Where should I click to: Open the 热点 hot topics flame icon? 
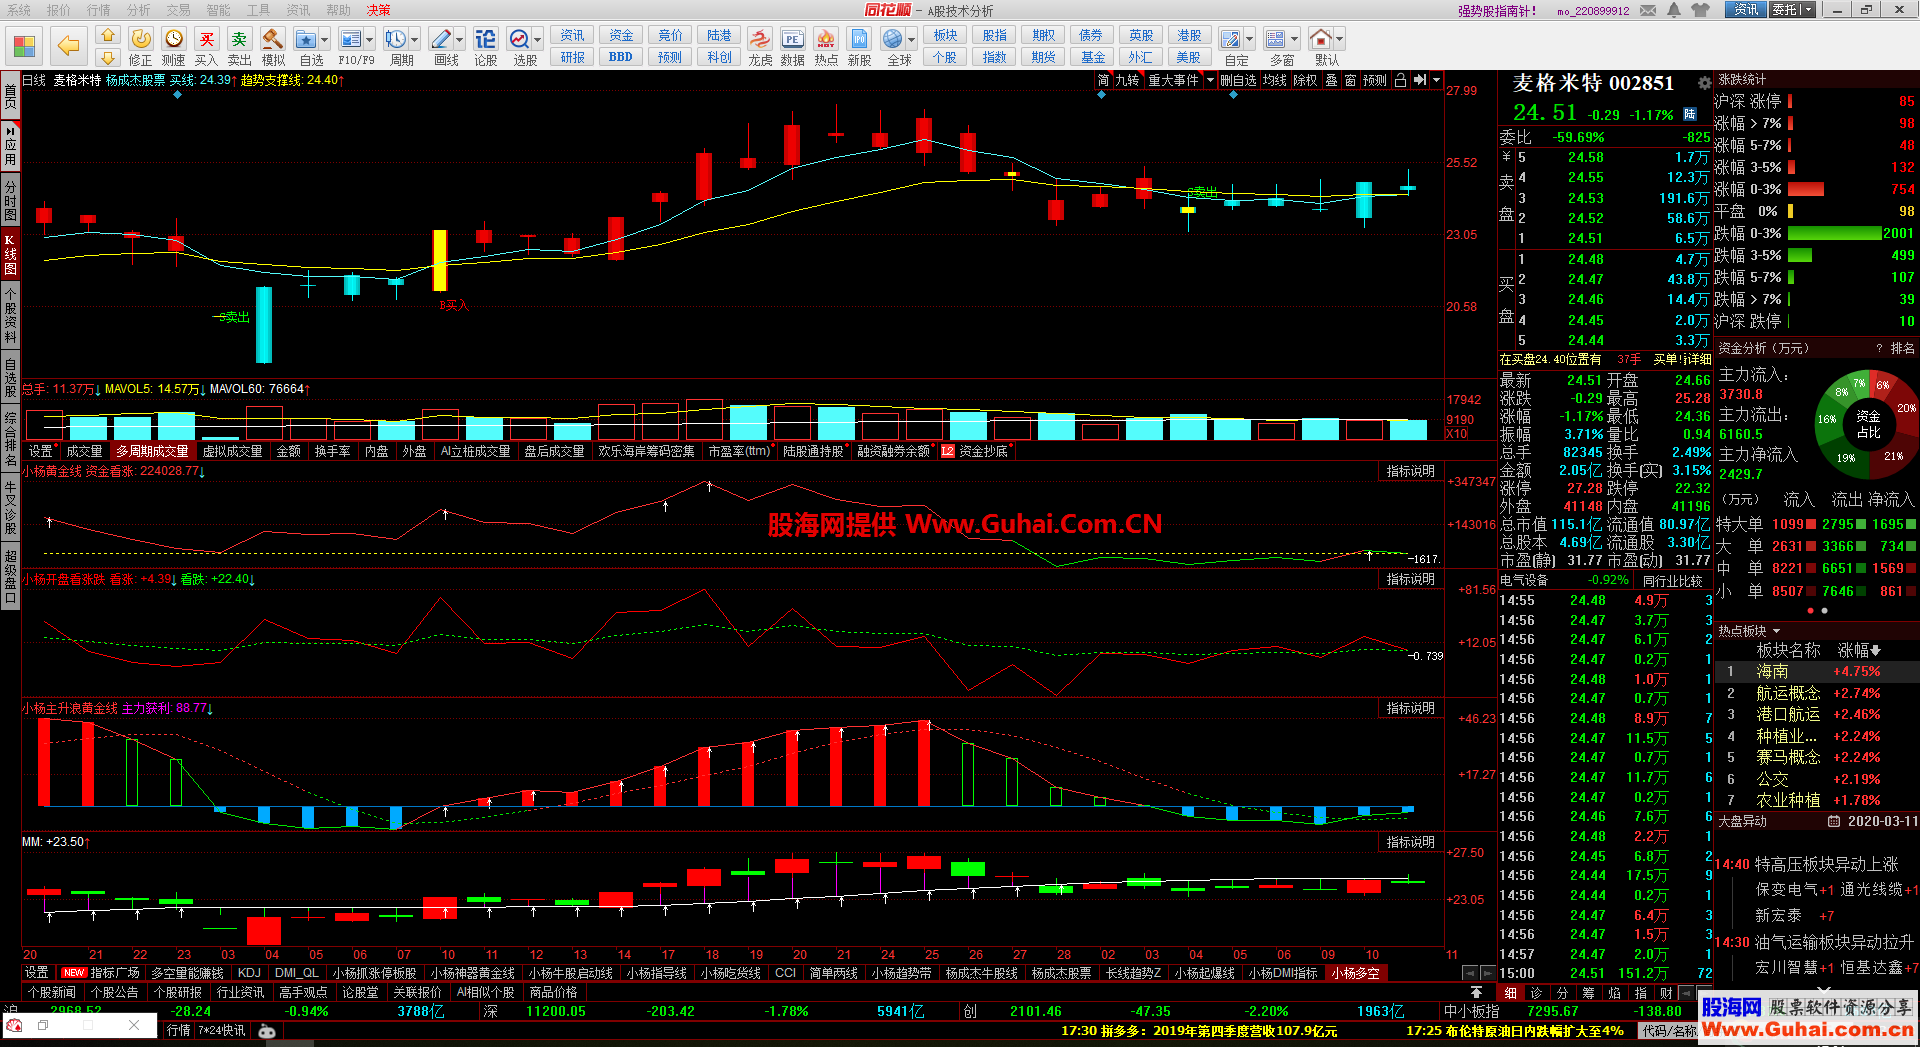tap(826, 39)
